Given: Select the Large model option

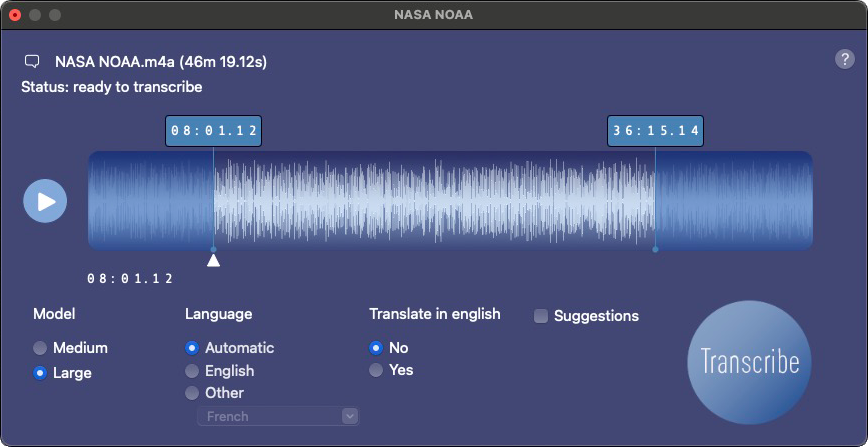Looking at the screenshot, I should click(40, 373).
